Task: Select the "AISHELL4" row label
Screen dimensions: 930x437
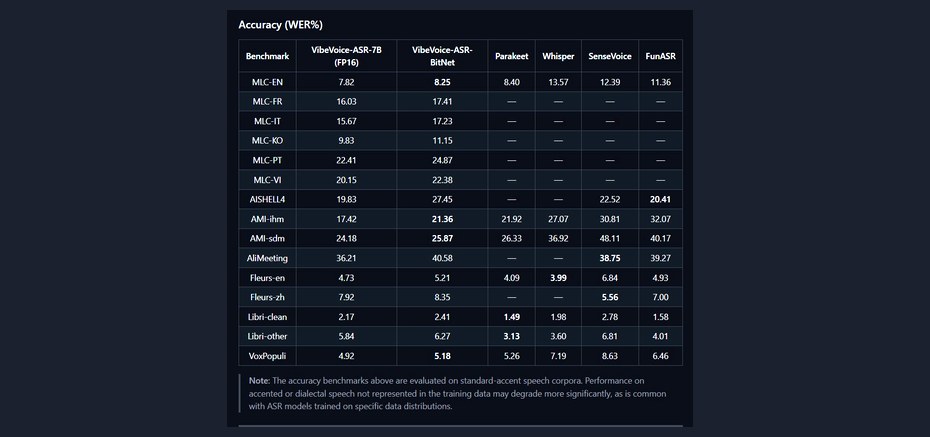Action: (267, 200)
